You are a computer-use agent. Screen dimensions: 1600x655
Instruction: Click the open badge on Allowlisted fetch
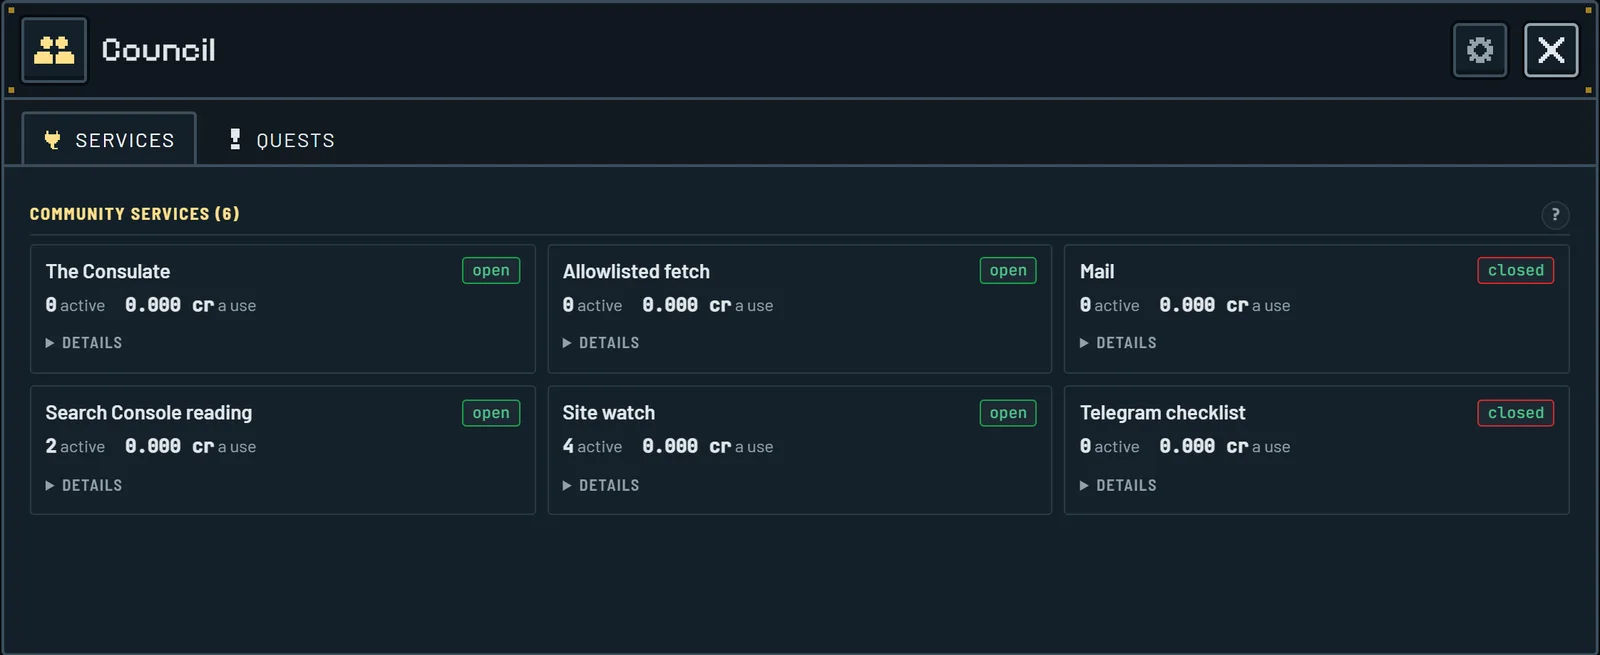[x=1008, y=271]
